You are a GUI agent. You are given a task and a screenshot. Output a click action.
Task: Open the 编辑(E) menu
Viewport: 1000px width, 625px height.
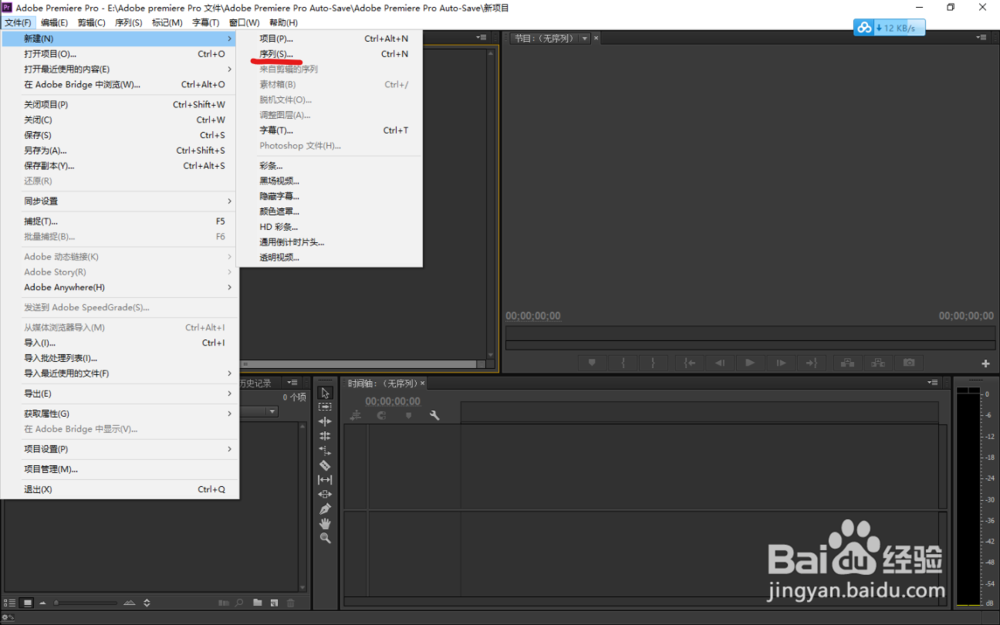54,22
